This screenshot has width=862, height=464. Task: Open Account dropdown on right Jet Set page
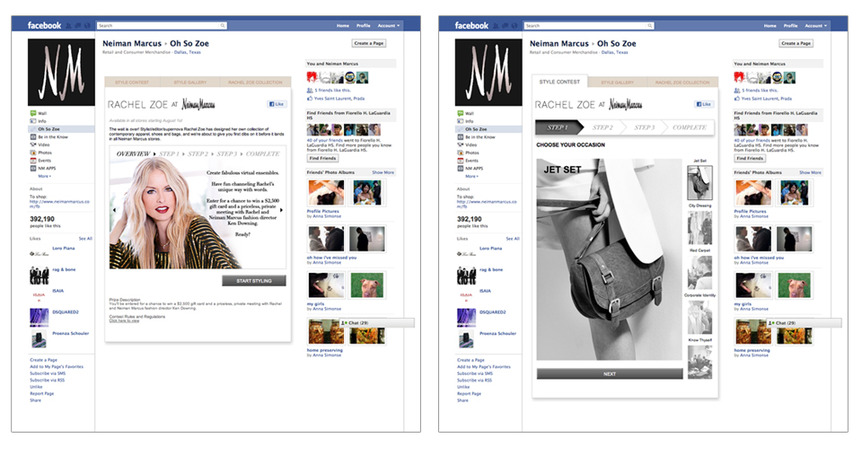coord(815,26)
